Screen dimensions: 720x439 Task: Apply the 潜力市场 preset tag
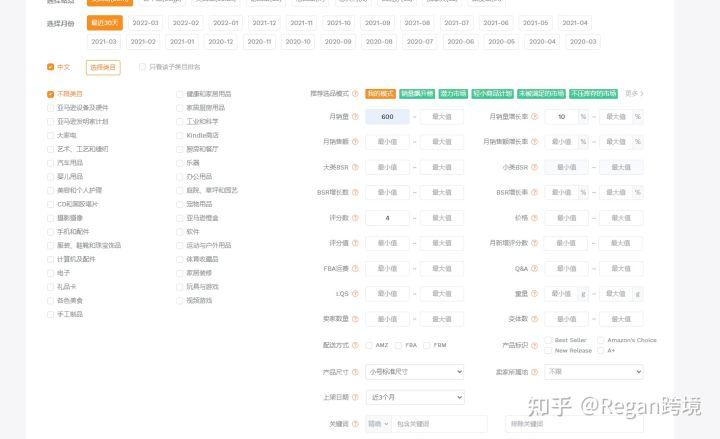453,94
